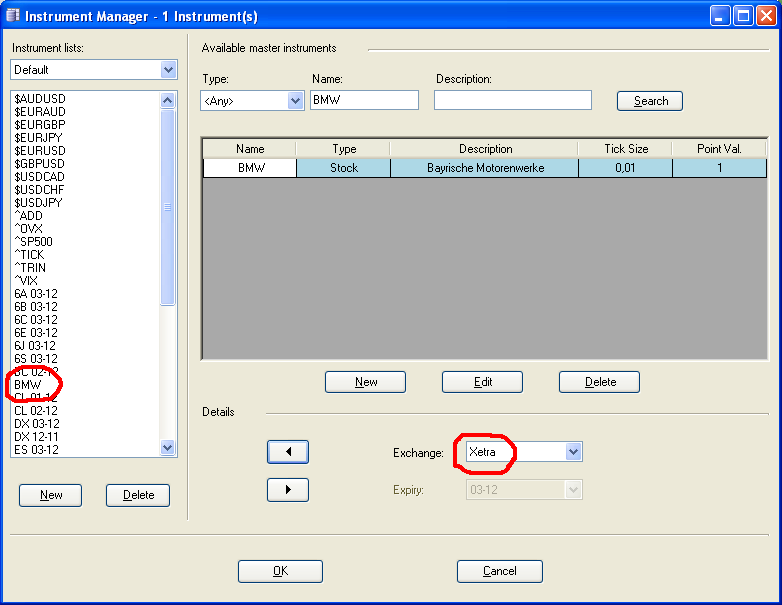Select $EURGBP in the instrument list
This screenshot has height=605, width=782.
40,125
